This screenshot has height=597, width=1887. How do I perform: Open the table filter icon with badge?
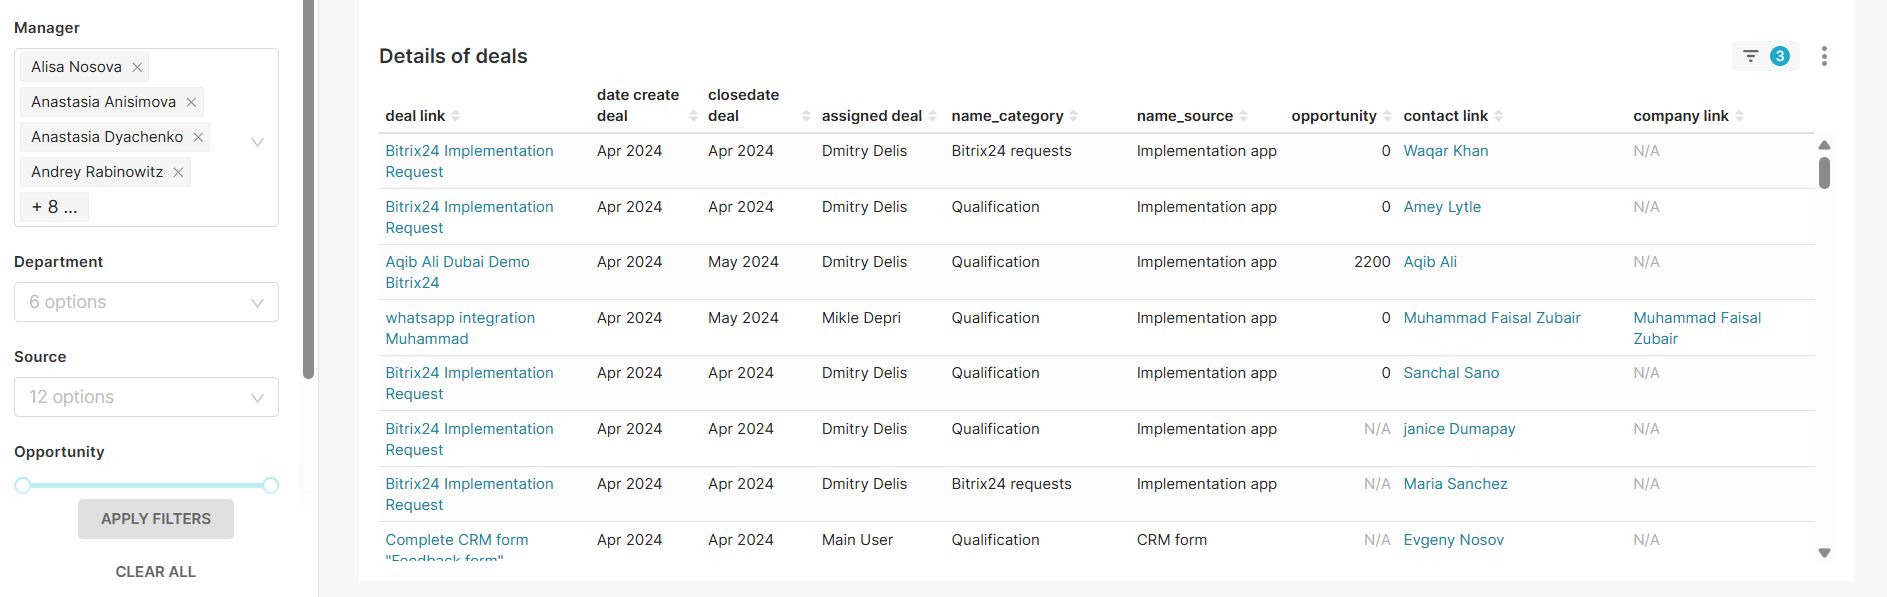point(1764,56)
